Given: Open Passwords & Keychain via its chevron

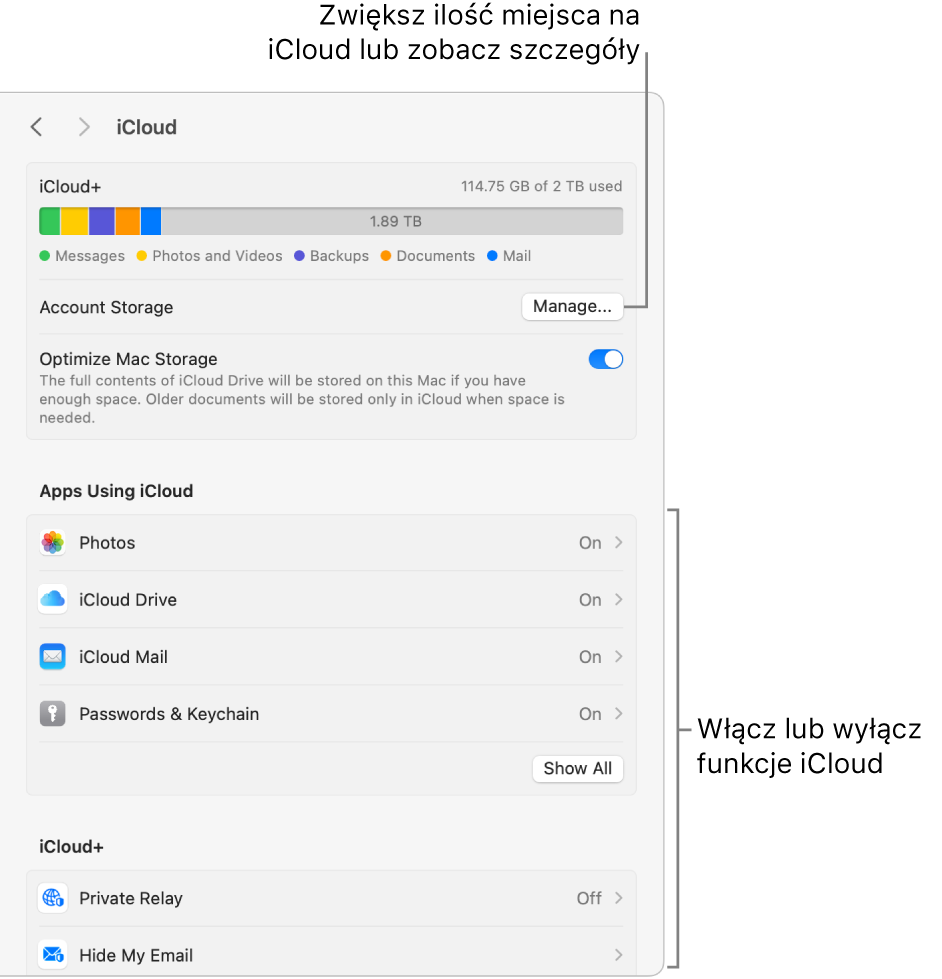Looking at the screenshot, I should [x=618, y=714].
